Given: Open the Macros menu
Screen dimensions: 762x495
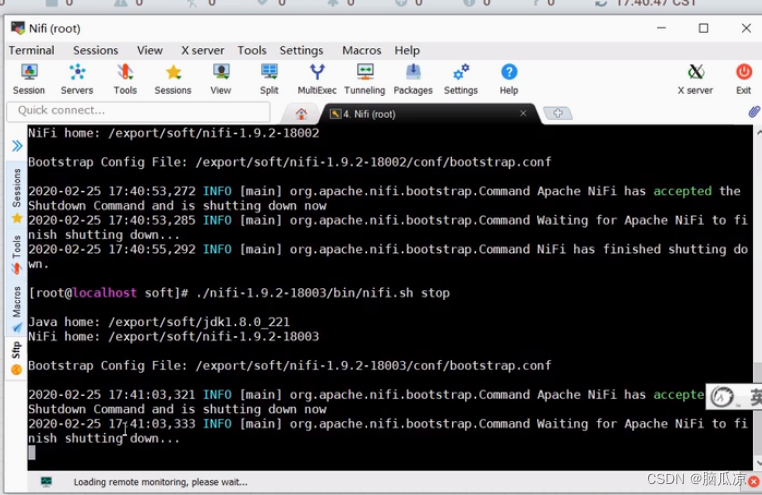Looking at the screenshot, I should point(362,51).
